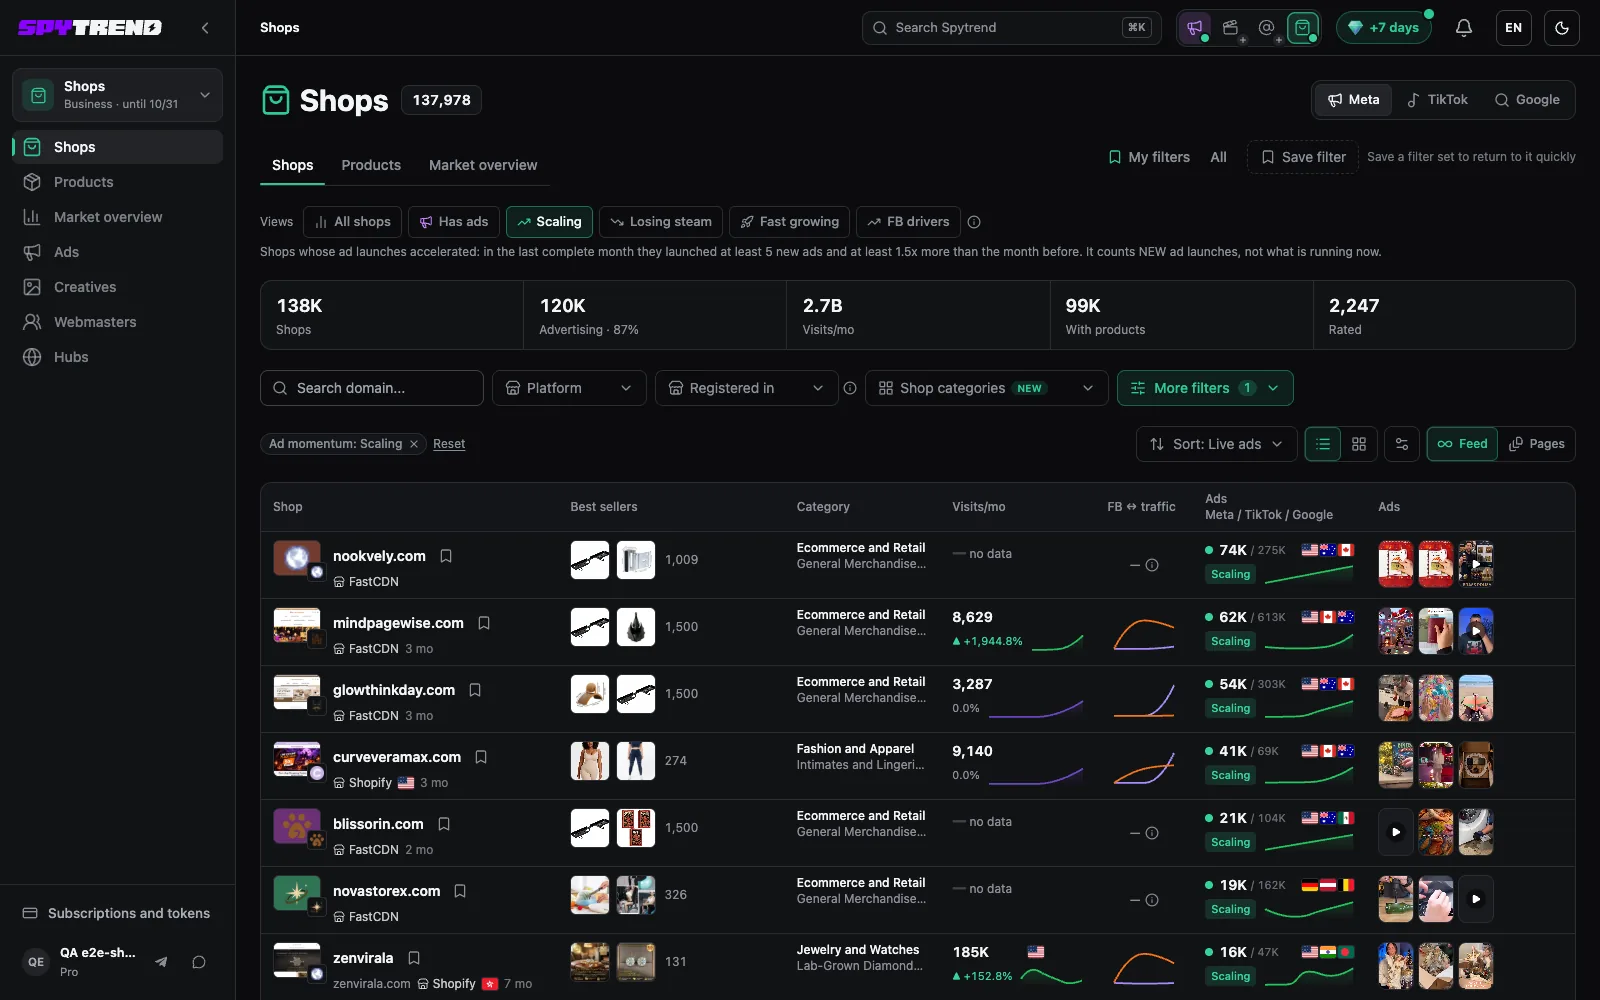Switch to Pages mode

pos(1536,444)
